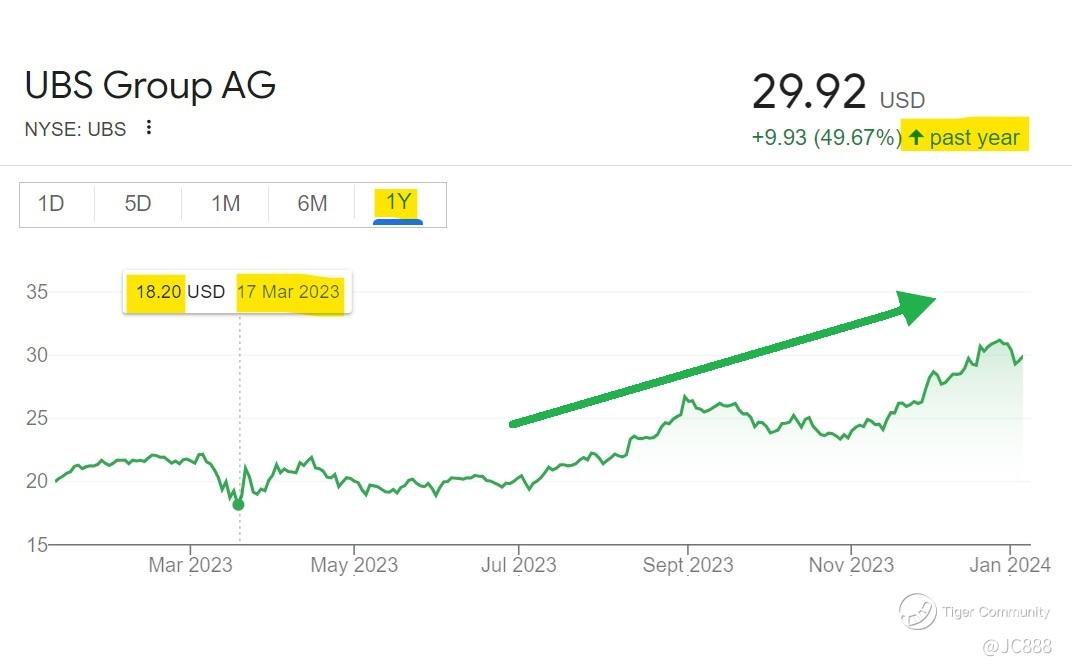Screen dimensions: 1072x671
Task: Click the Tiger Community logo icon
Action: pyautogui.click(x=917, y=611)
